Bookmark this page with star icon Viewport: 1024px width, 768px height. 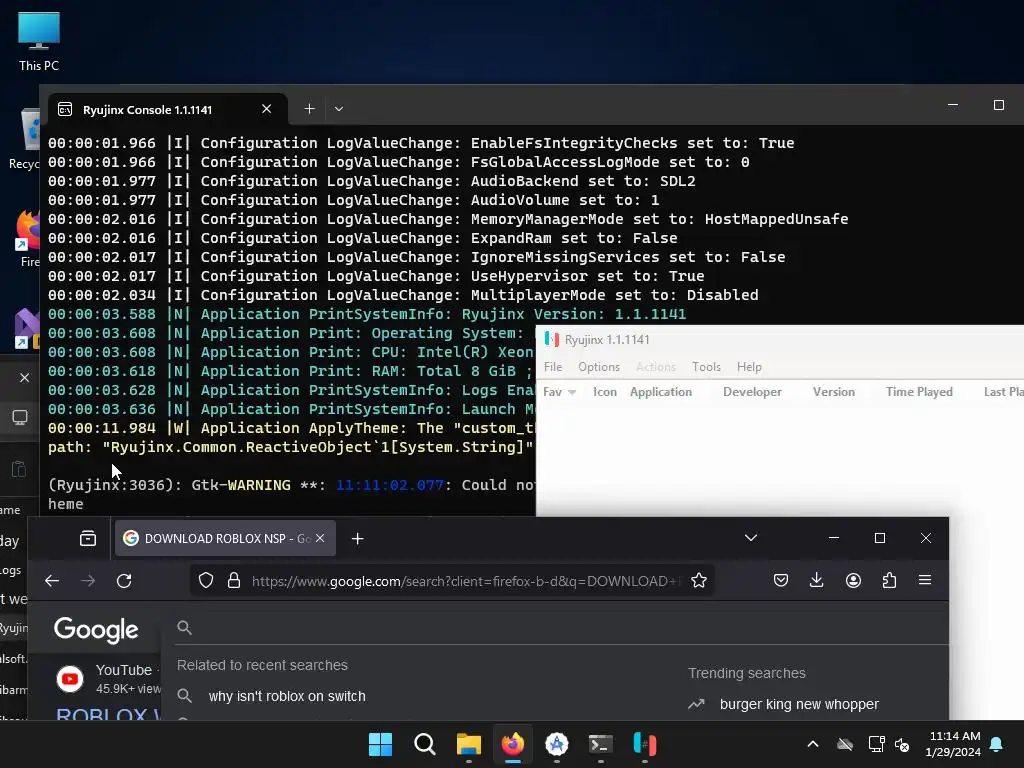tap(699, 581)
